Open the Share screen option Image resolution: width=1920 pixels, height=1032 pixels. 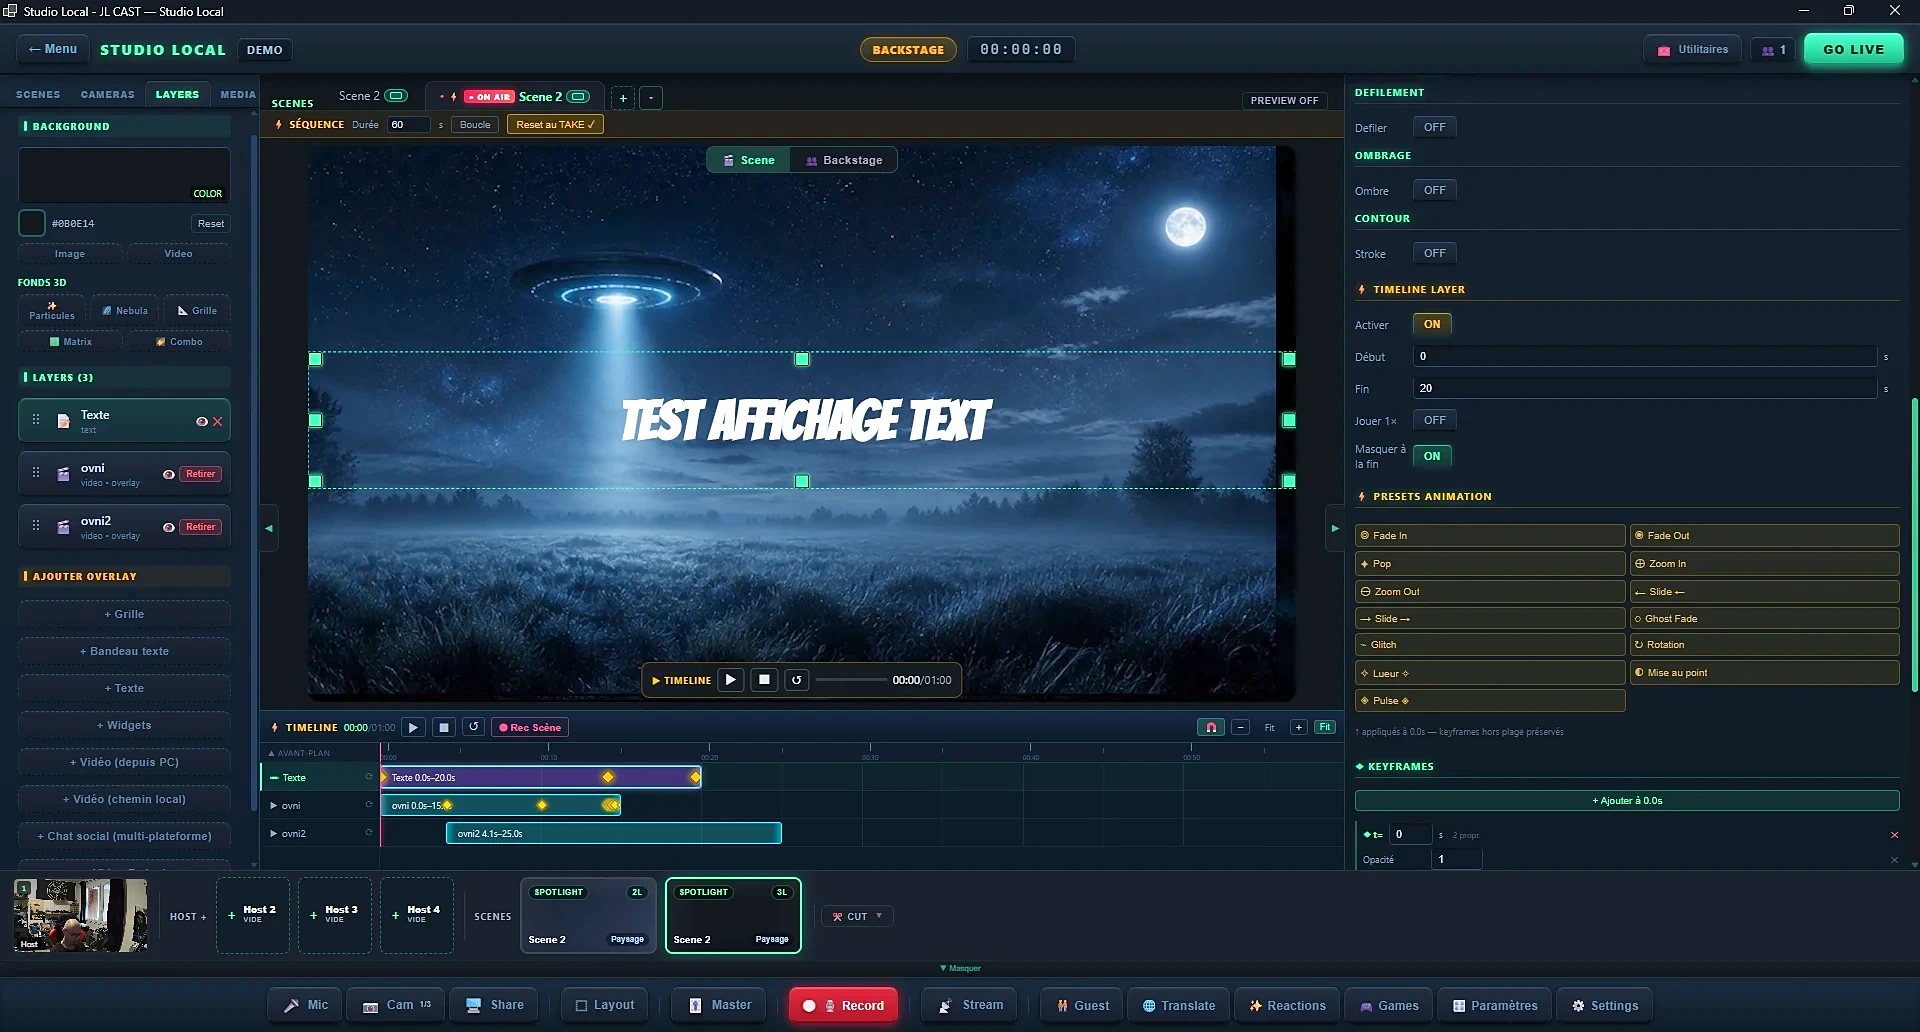(495, 1005)
